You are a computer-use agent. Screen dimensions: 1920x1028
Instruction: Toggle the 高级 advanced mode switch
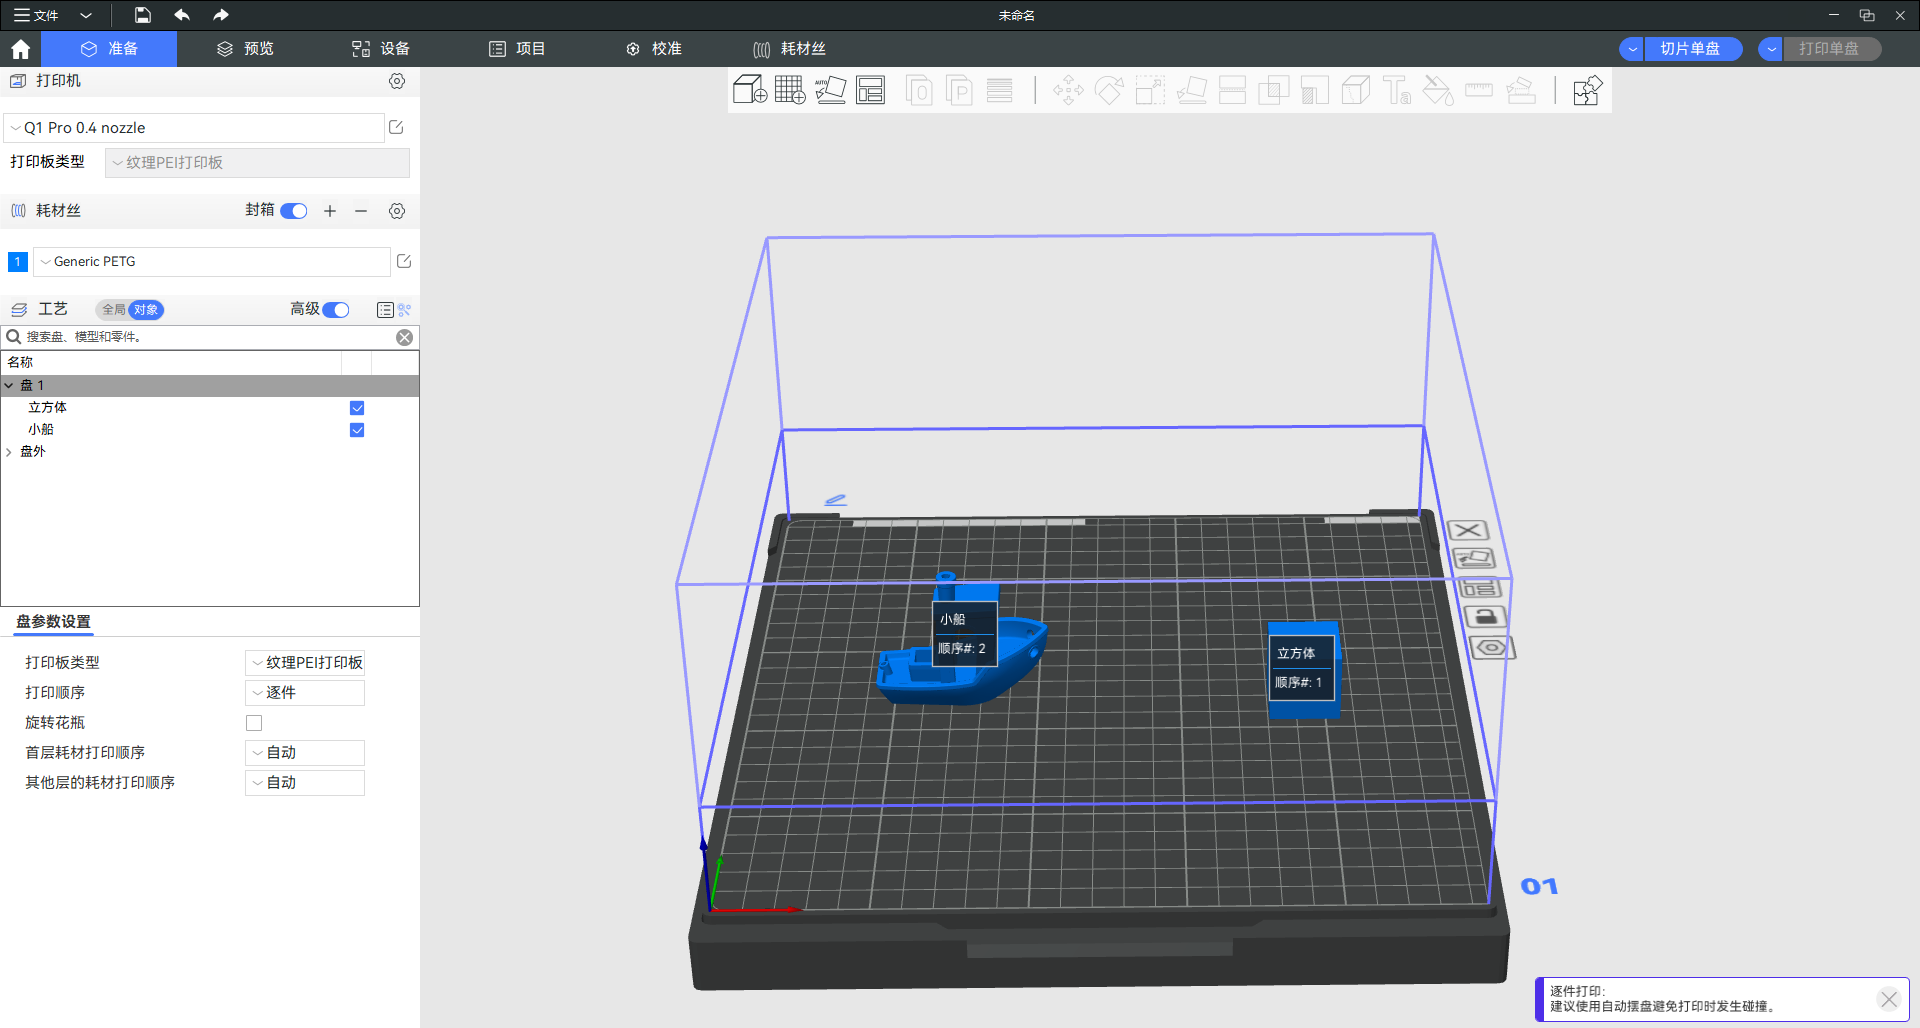click(336, 310)
